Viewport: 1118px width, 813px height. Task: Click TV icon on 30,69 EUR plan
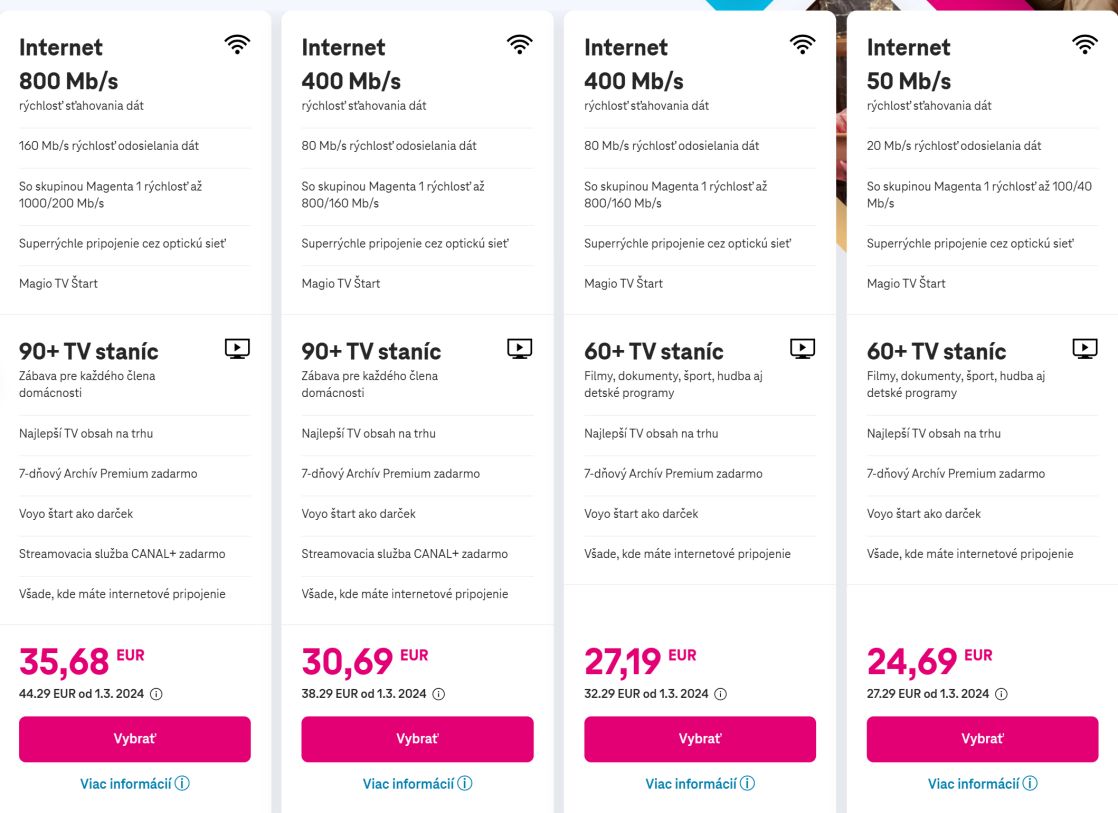520,348
